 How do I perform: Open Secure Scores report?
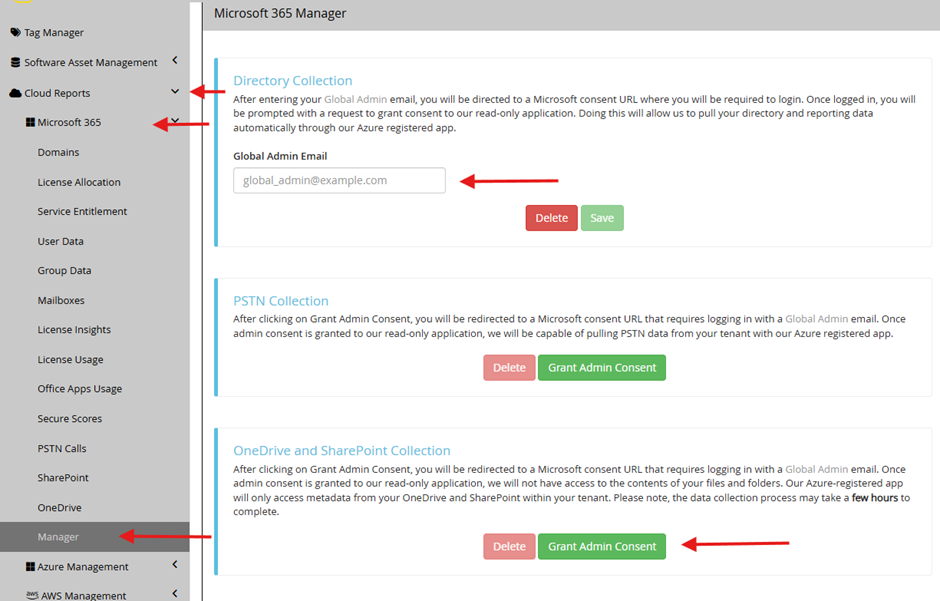(70, 419)
